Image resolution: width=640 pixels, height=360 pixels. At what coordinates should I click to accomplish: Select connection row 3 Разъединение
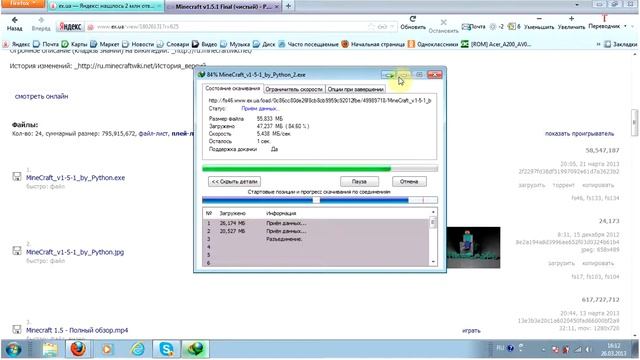(316, 239)
